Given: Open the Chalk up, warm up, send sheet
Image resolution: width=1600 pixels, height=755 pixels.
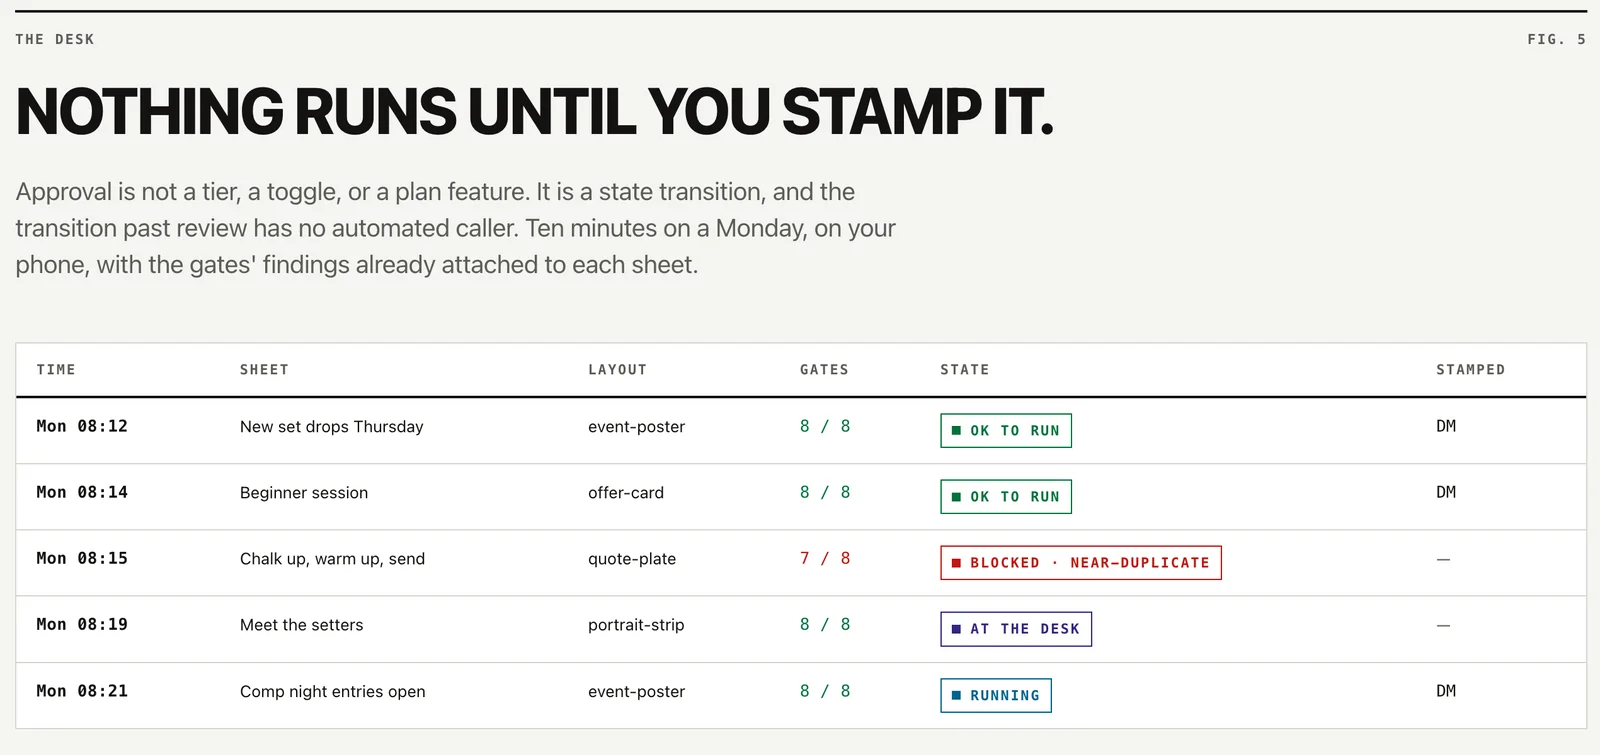Looking at the screenshot, I should tap(332, 559).
